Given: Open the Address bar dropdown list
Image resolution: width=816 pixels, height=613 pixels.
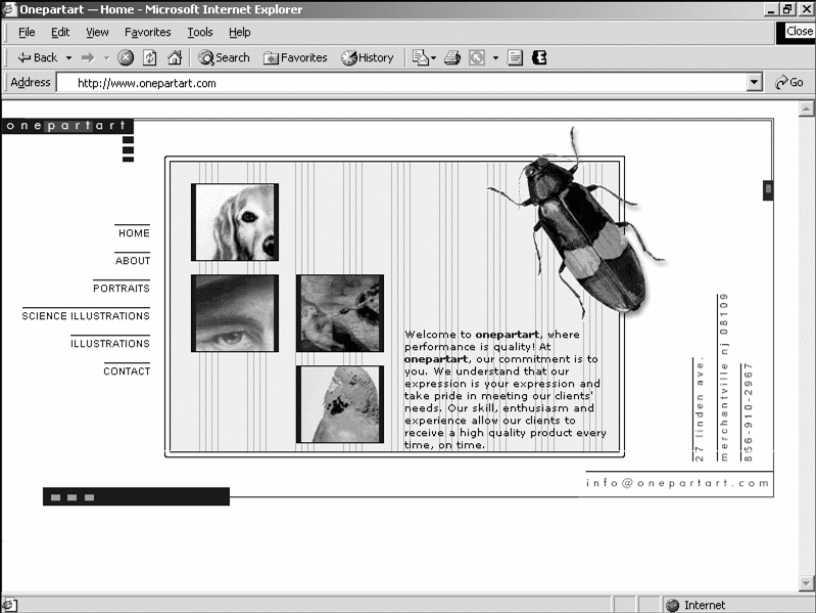Looking at the screenshot, I should [755, 83].
